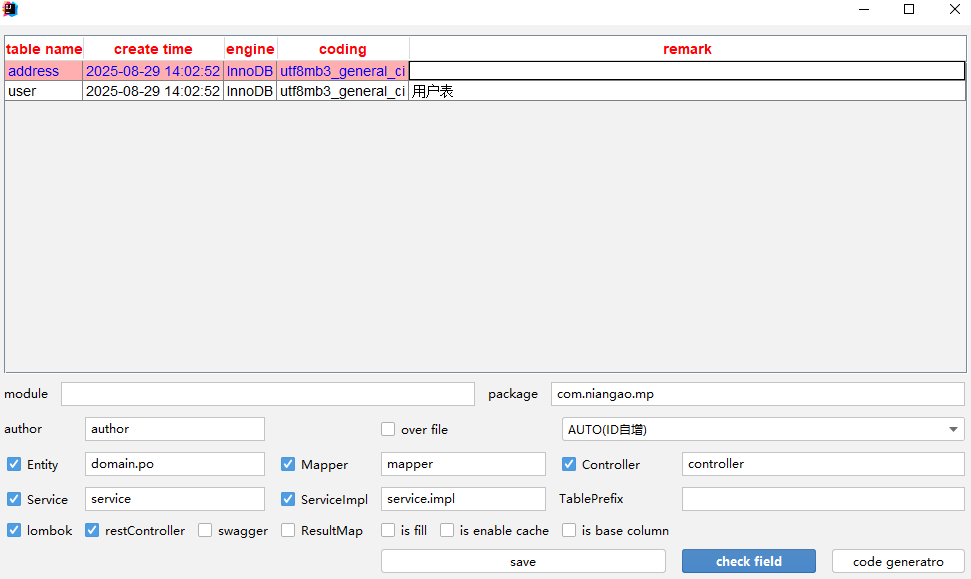Toggle the Service checkbox
Image resolution: width=971 pixels, height=579 pixels.
click(14, 498)
